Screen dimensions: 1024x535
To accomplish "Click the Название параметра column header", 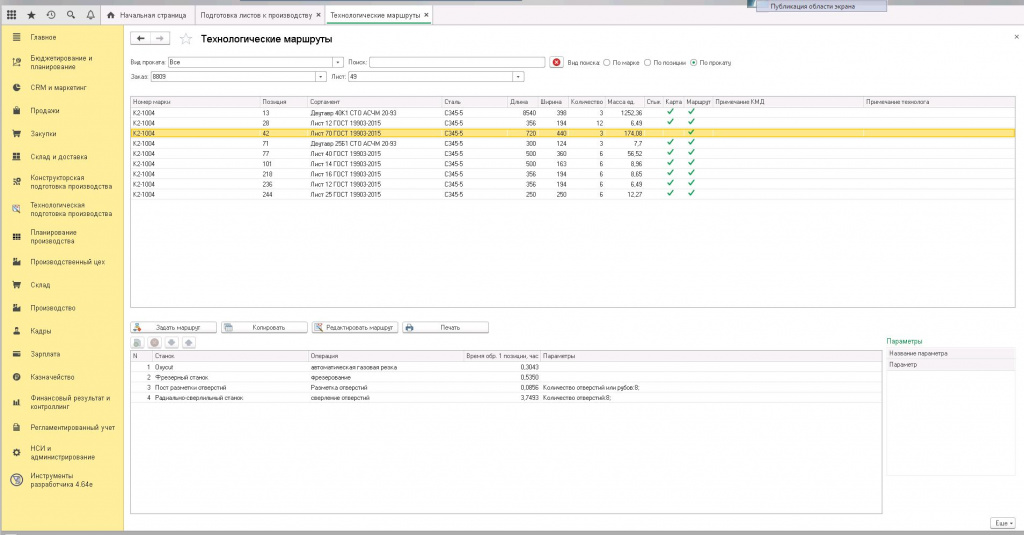I will pyautogui.click(x=950, y=353).
